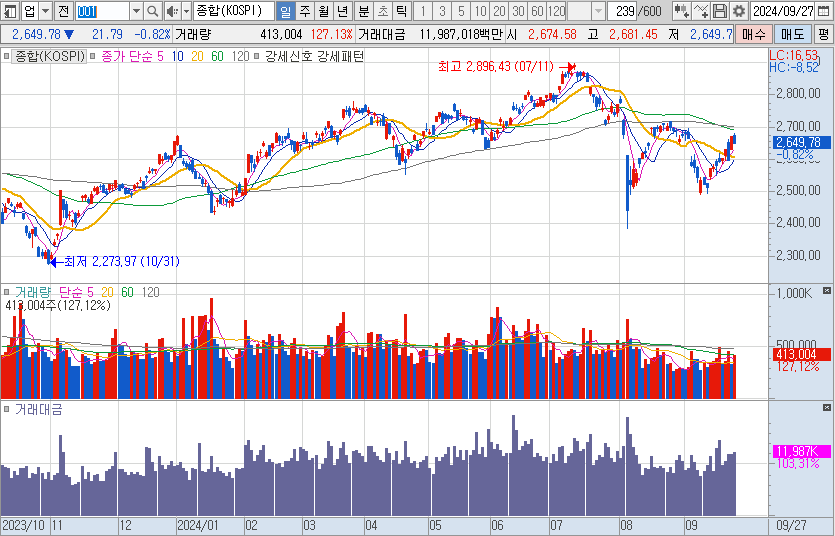The width and height of the screenshot is (835, 536).
Task: Select the 분 minute period
Action: pos(364,11)
